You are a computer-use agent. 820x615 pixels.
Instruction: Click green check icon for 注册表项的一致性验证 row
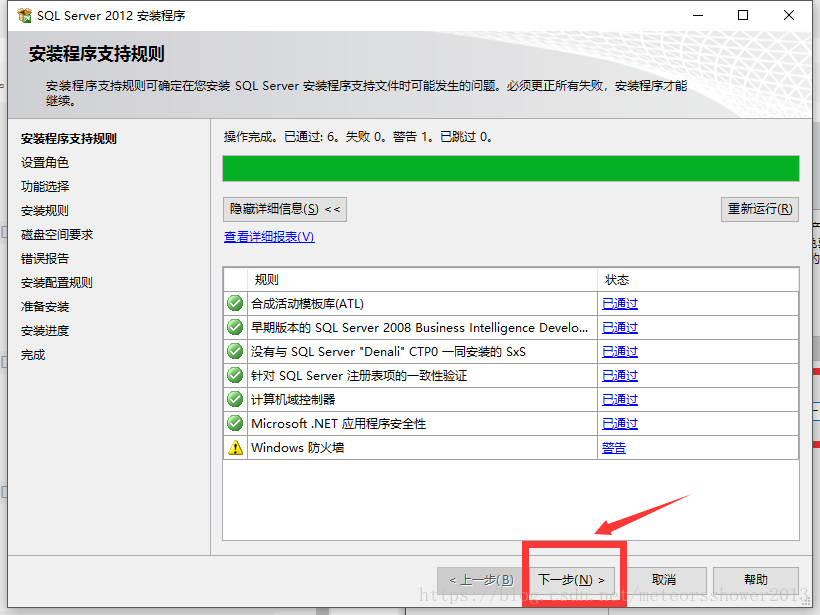point(235,375)
